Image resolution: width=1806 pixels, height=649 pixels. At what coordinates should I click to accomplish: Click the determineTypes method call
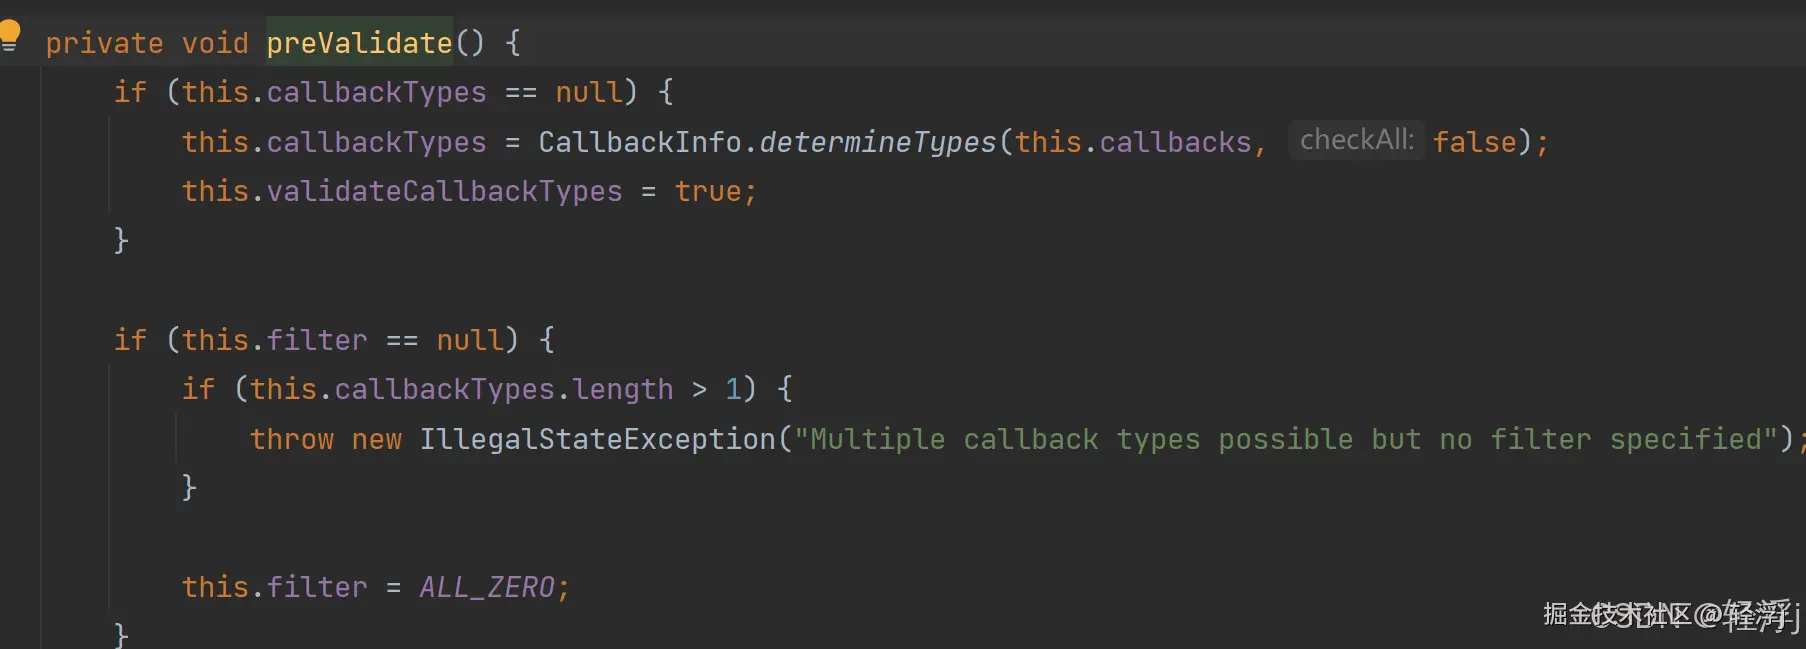878,142
